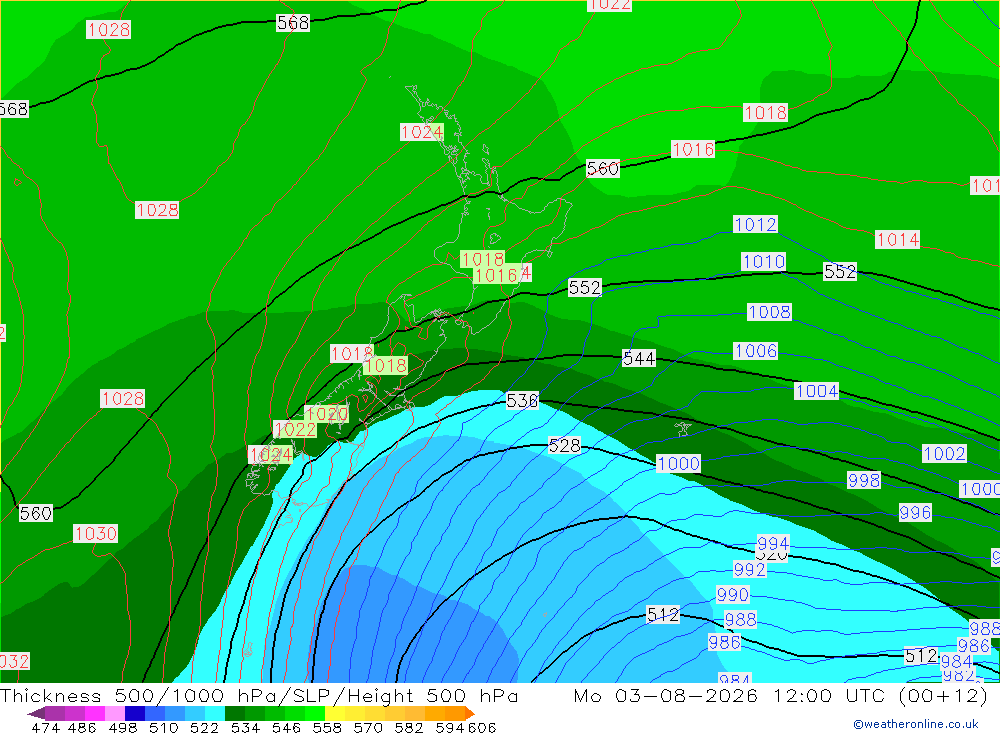Click the '582' legend scale value
This screenshot has height=733, width=1000.
click(x=409, y=727)
